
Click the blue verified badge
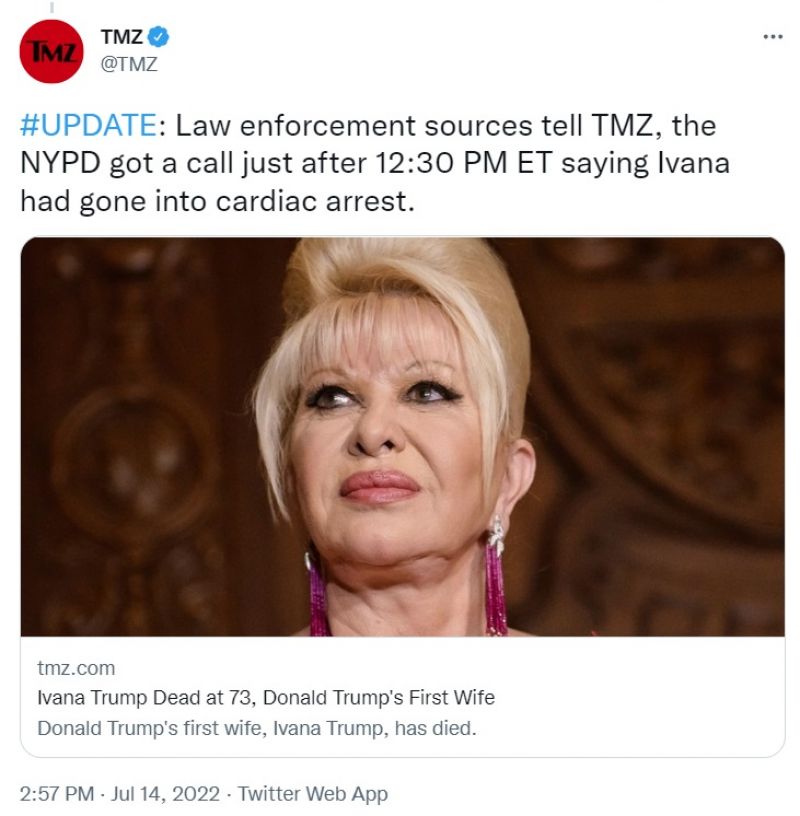158,37
